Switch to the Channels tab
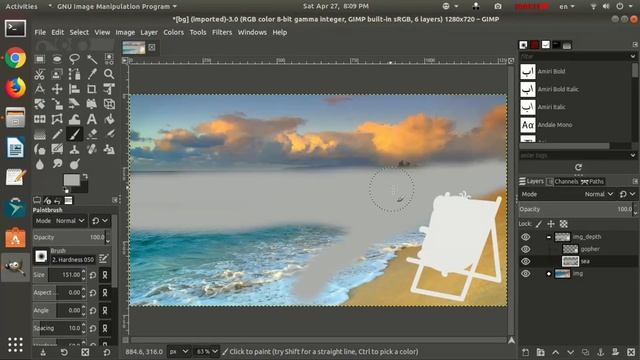The height and width of the screenshot is (360, 640). pos(562,182)
